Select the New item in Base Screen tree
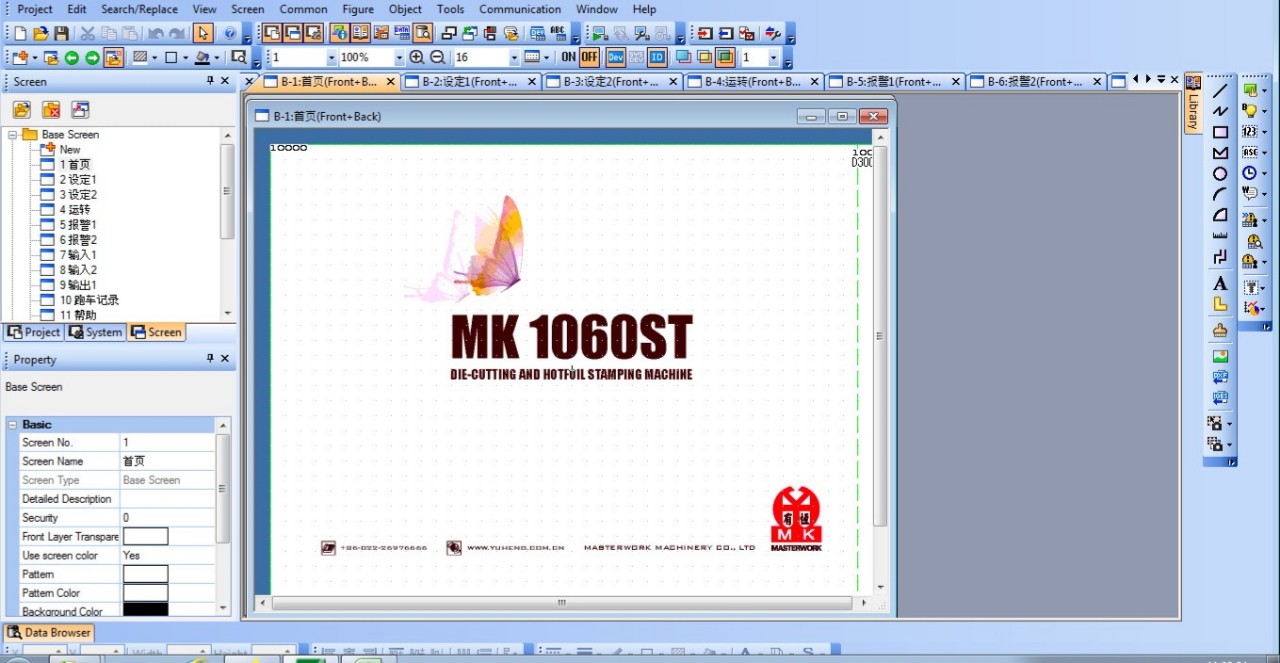Viewport: 1280px width, 663px height. pos(70,149)
